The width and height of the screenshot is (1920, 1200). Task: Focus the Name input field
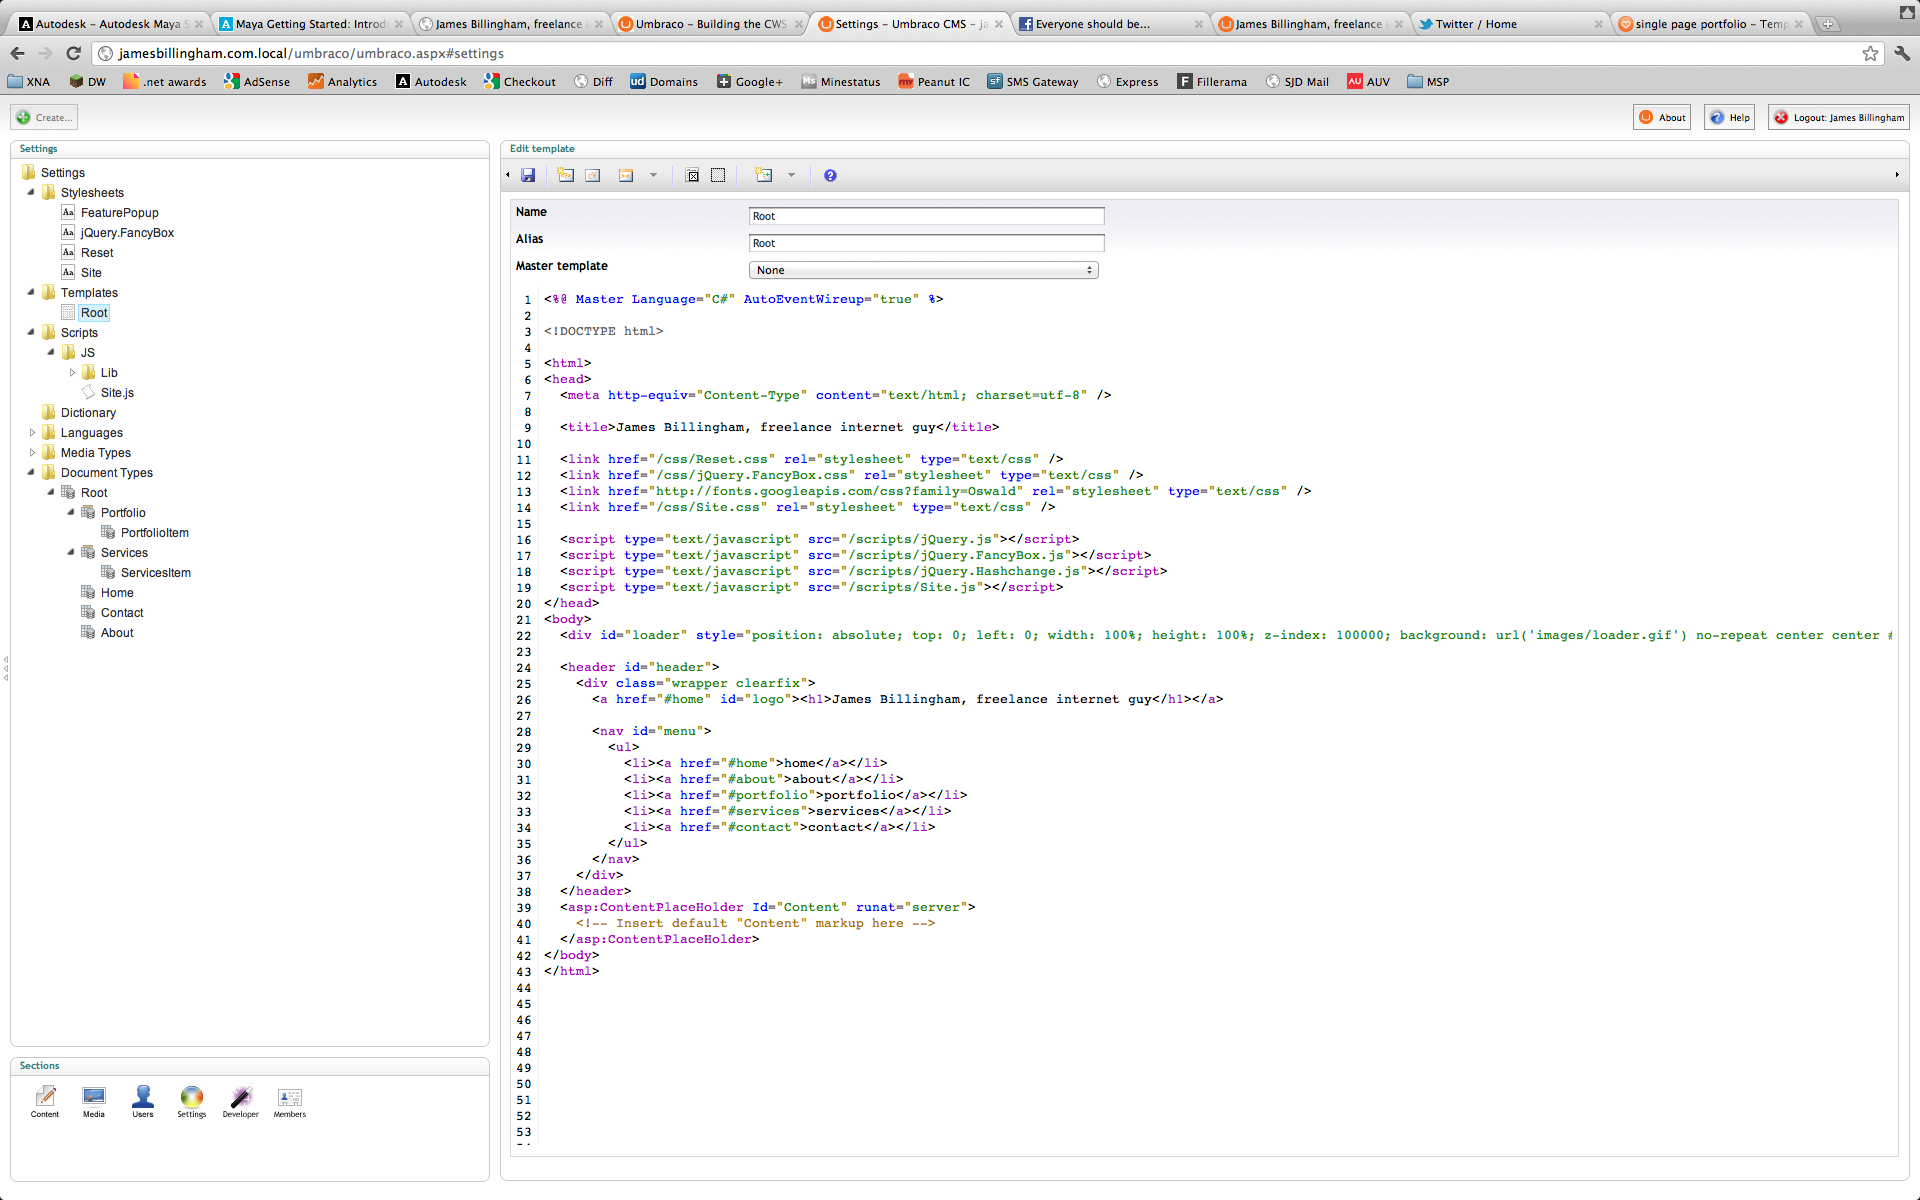click(927, 216)
